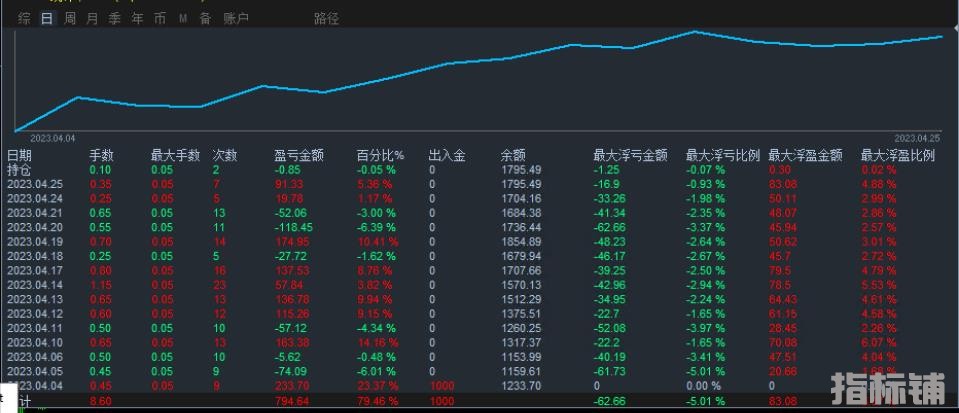Open the 周 weekly tab
Image resolution: width=959 pixels, height=413 pixels.
pyautogui.click(x=70, y=18)
